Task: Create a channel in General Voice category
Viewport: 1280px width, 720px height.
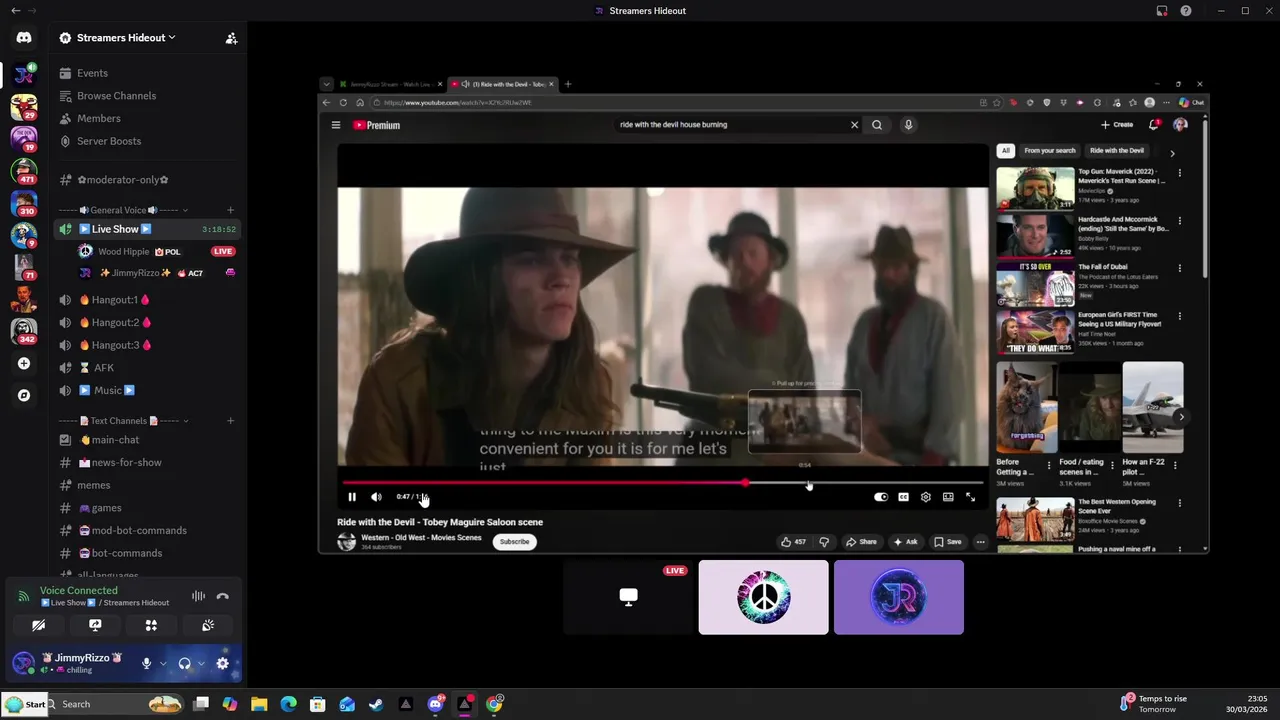Action: coord(230,210)
